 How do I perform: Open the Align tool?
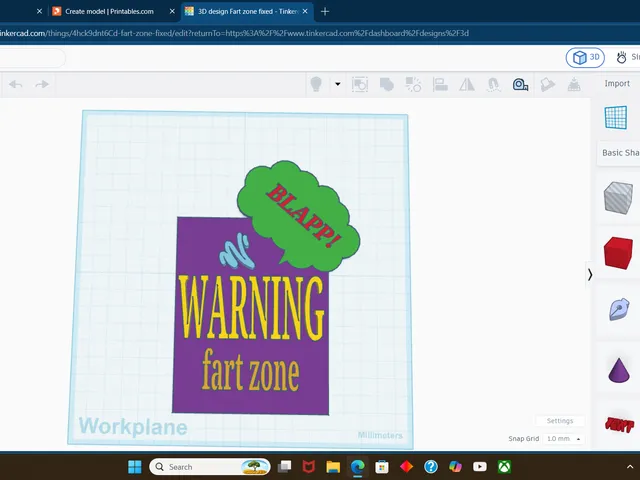click(x=440, y=84)
